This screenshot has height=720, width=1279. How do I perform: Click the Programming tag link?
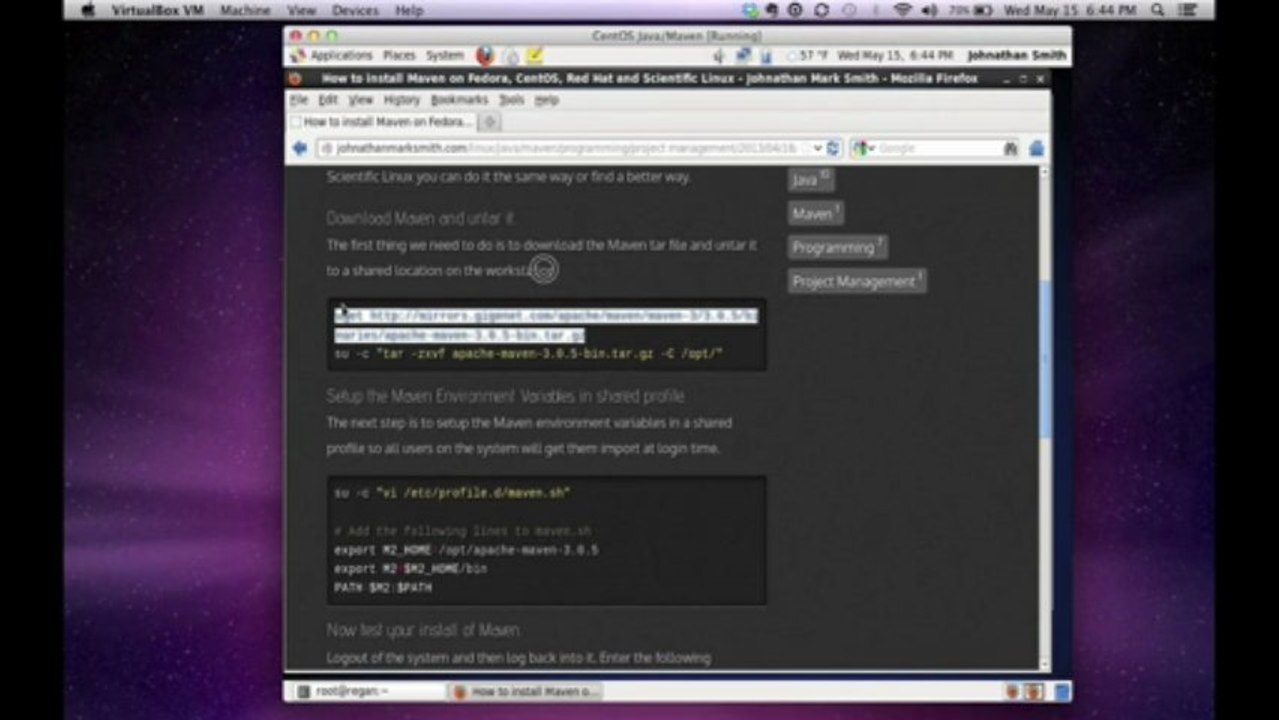pyautogui.click(x=838, y=247)
